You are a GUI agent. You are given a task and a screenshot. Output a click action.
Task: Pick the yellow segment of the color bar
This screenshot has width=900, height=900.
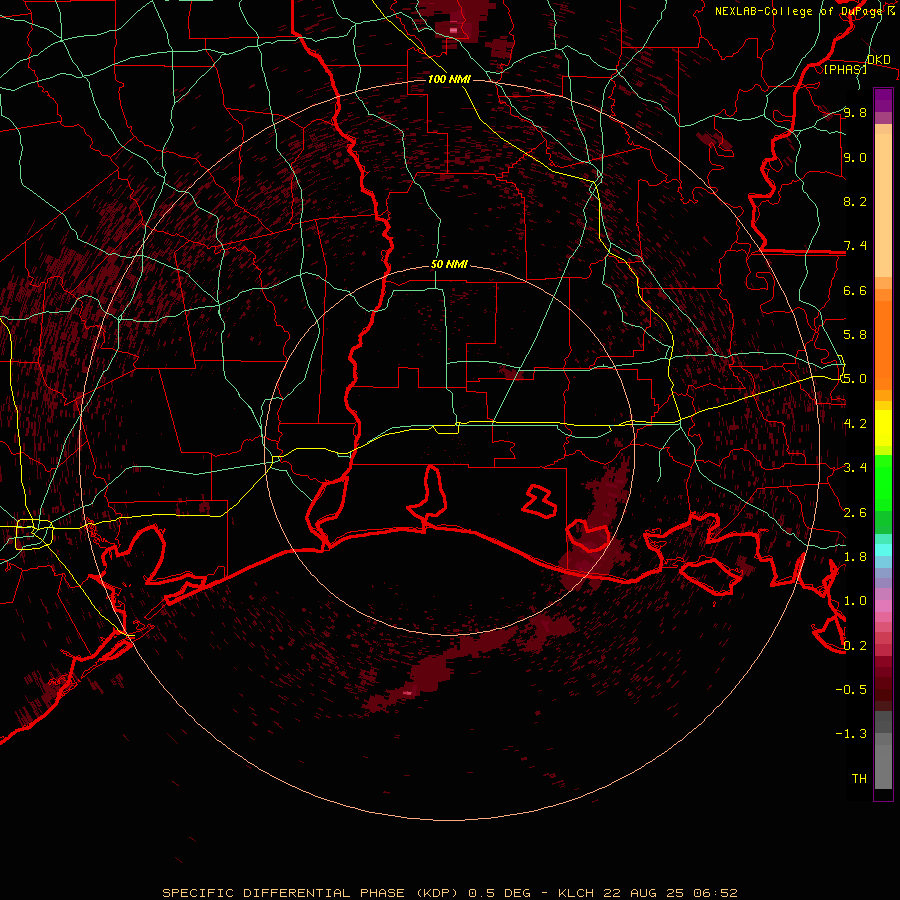pyautogui.click(x=883, y=428)
